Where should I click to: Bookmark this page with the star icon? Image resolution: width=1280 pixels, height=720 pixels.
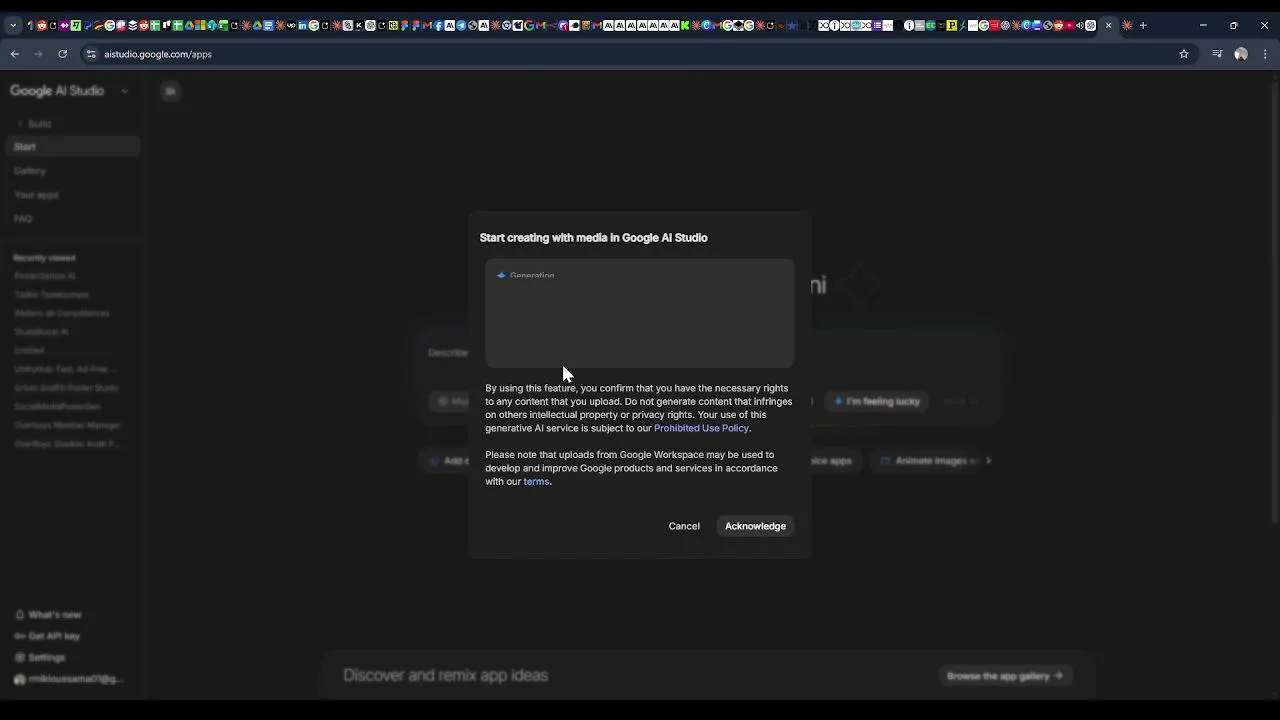pos(1184,54)
